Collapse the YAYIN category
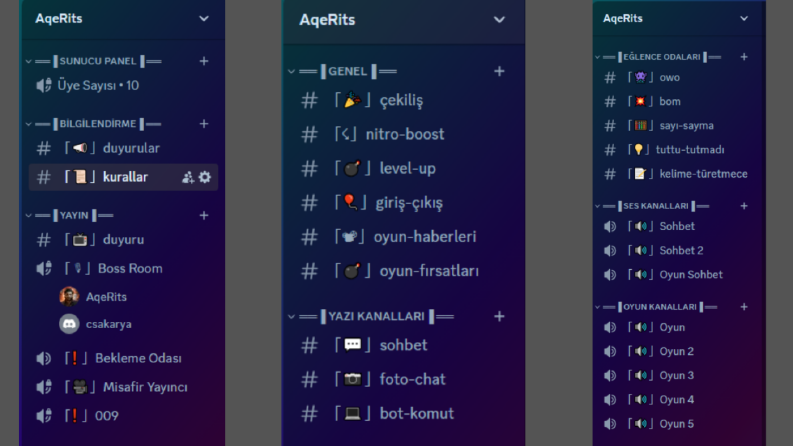 [28, 215]
